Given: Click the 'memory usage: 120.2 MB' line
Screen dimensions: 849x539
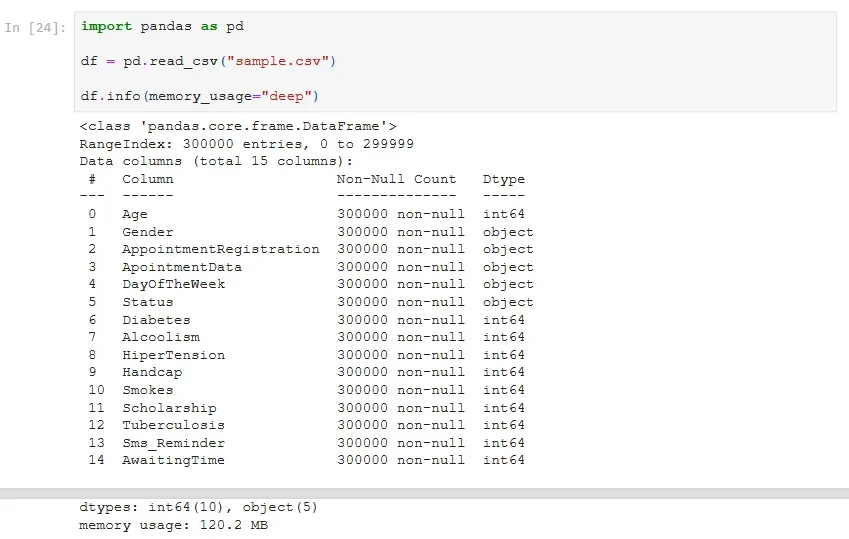Looking at the screenshot, I should click(x=173, y=525).
